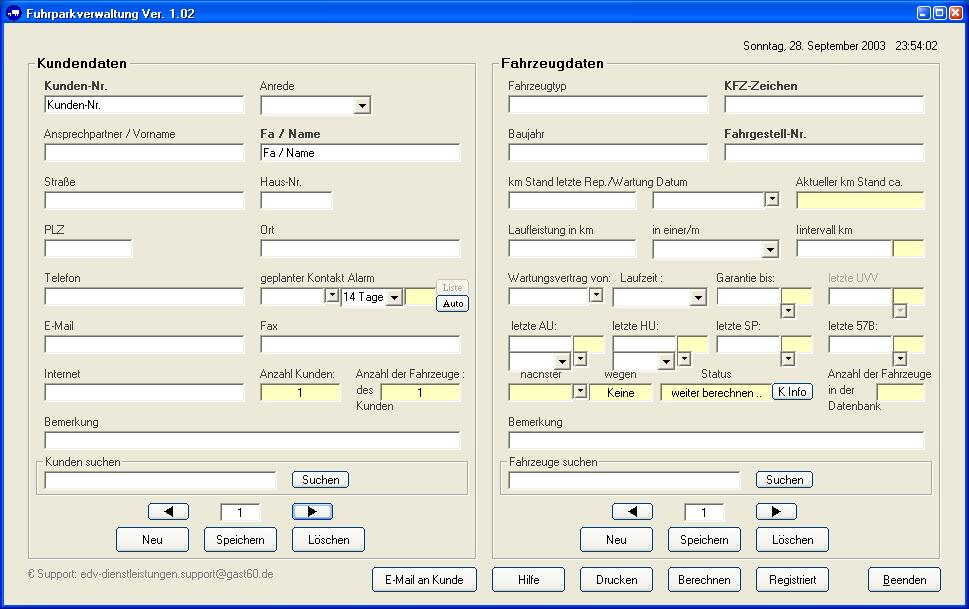
Task: Open the Anrede dropdown
Action: pos(362,105)
